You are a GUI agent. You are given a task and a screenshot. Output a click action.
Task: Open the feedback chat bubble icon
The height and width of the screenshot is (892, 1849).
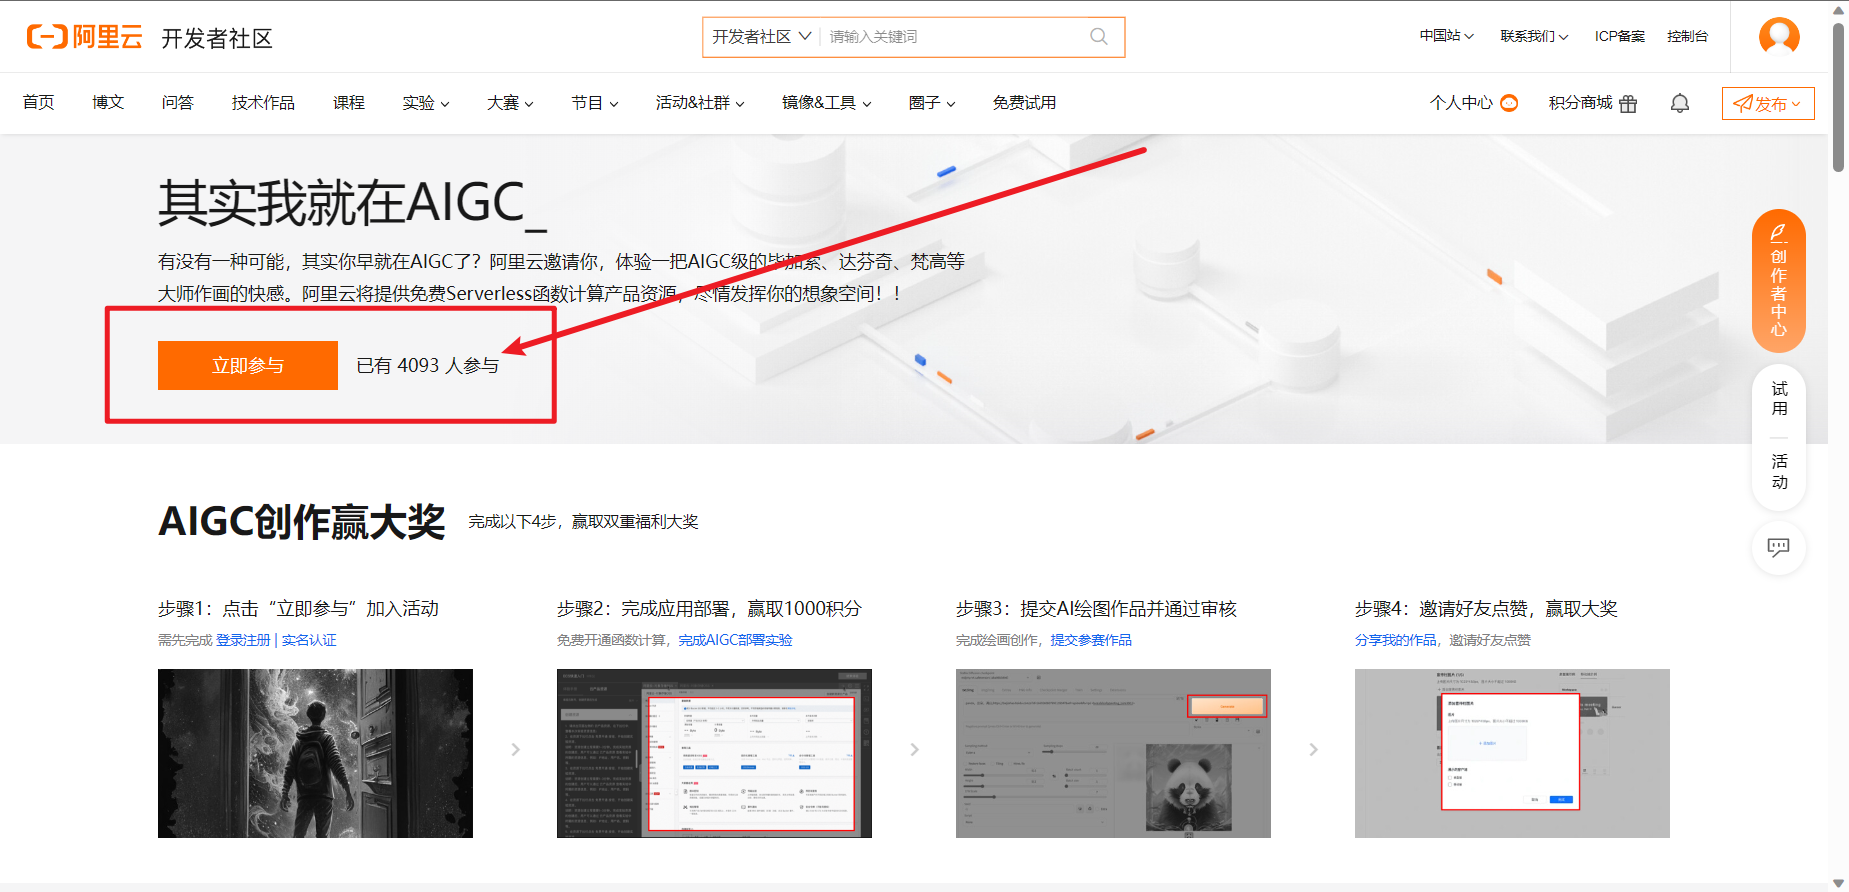coord(1778,547)
